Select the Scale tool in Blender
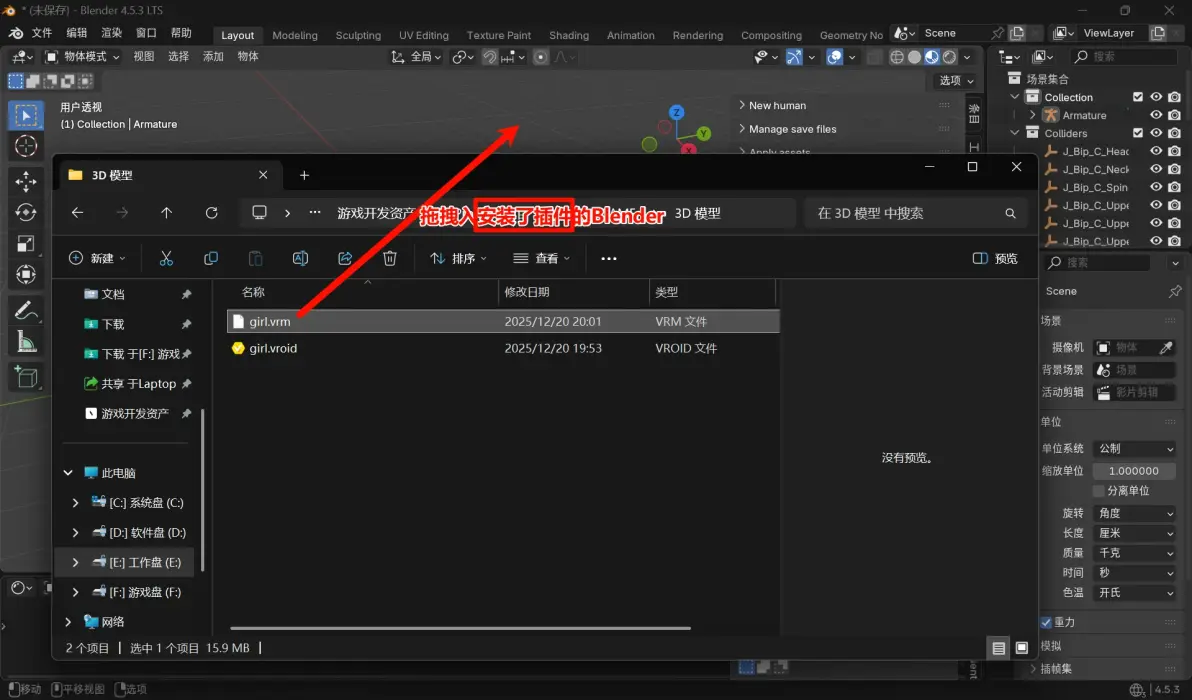1192x700 pixels. pyautogui.click(x=26, y=243)
